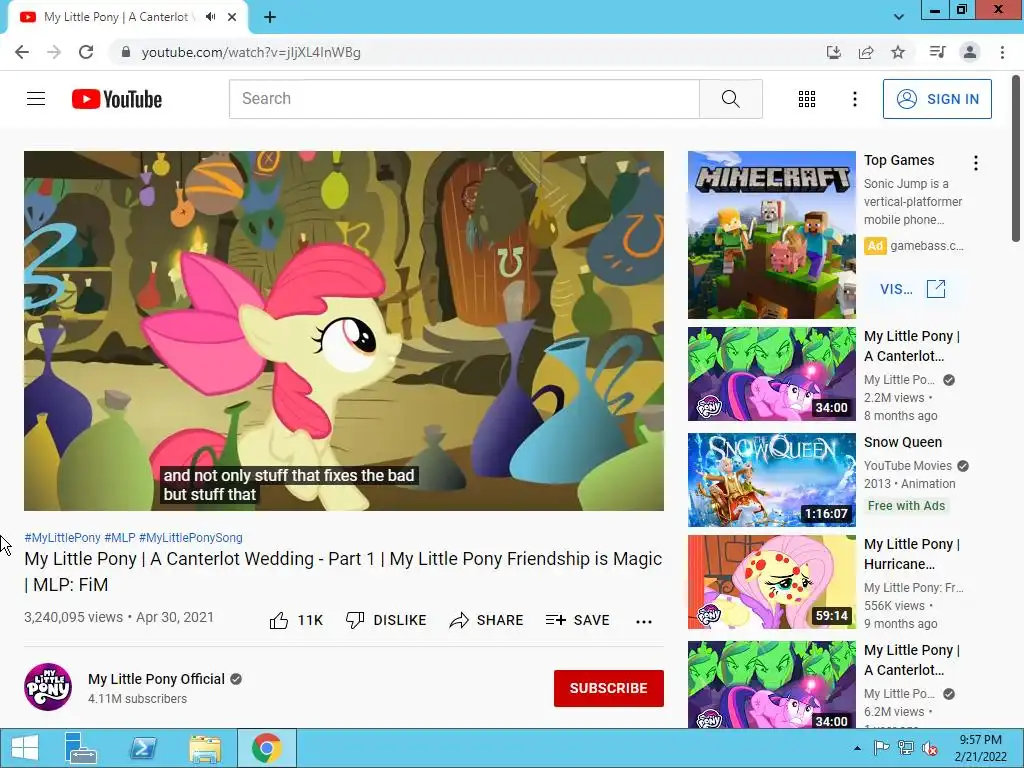Save video to playlist with SAVE
1024x768 pixels.
pos(577,620)
